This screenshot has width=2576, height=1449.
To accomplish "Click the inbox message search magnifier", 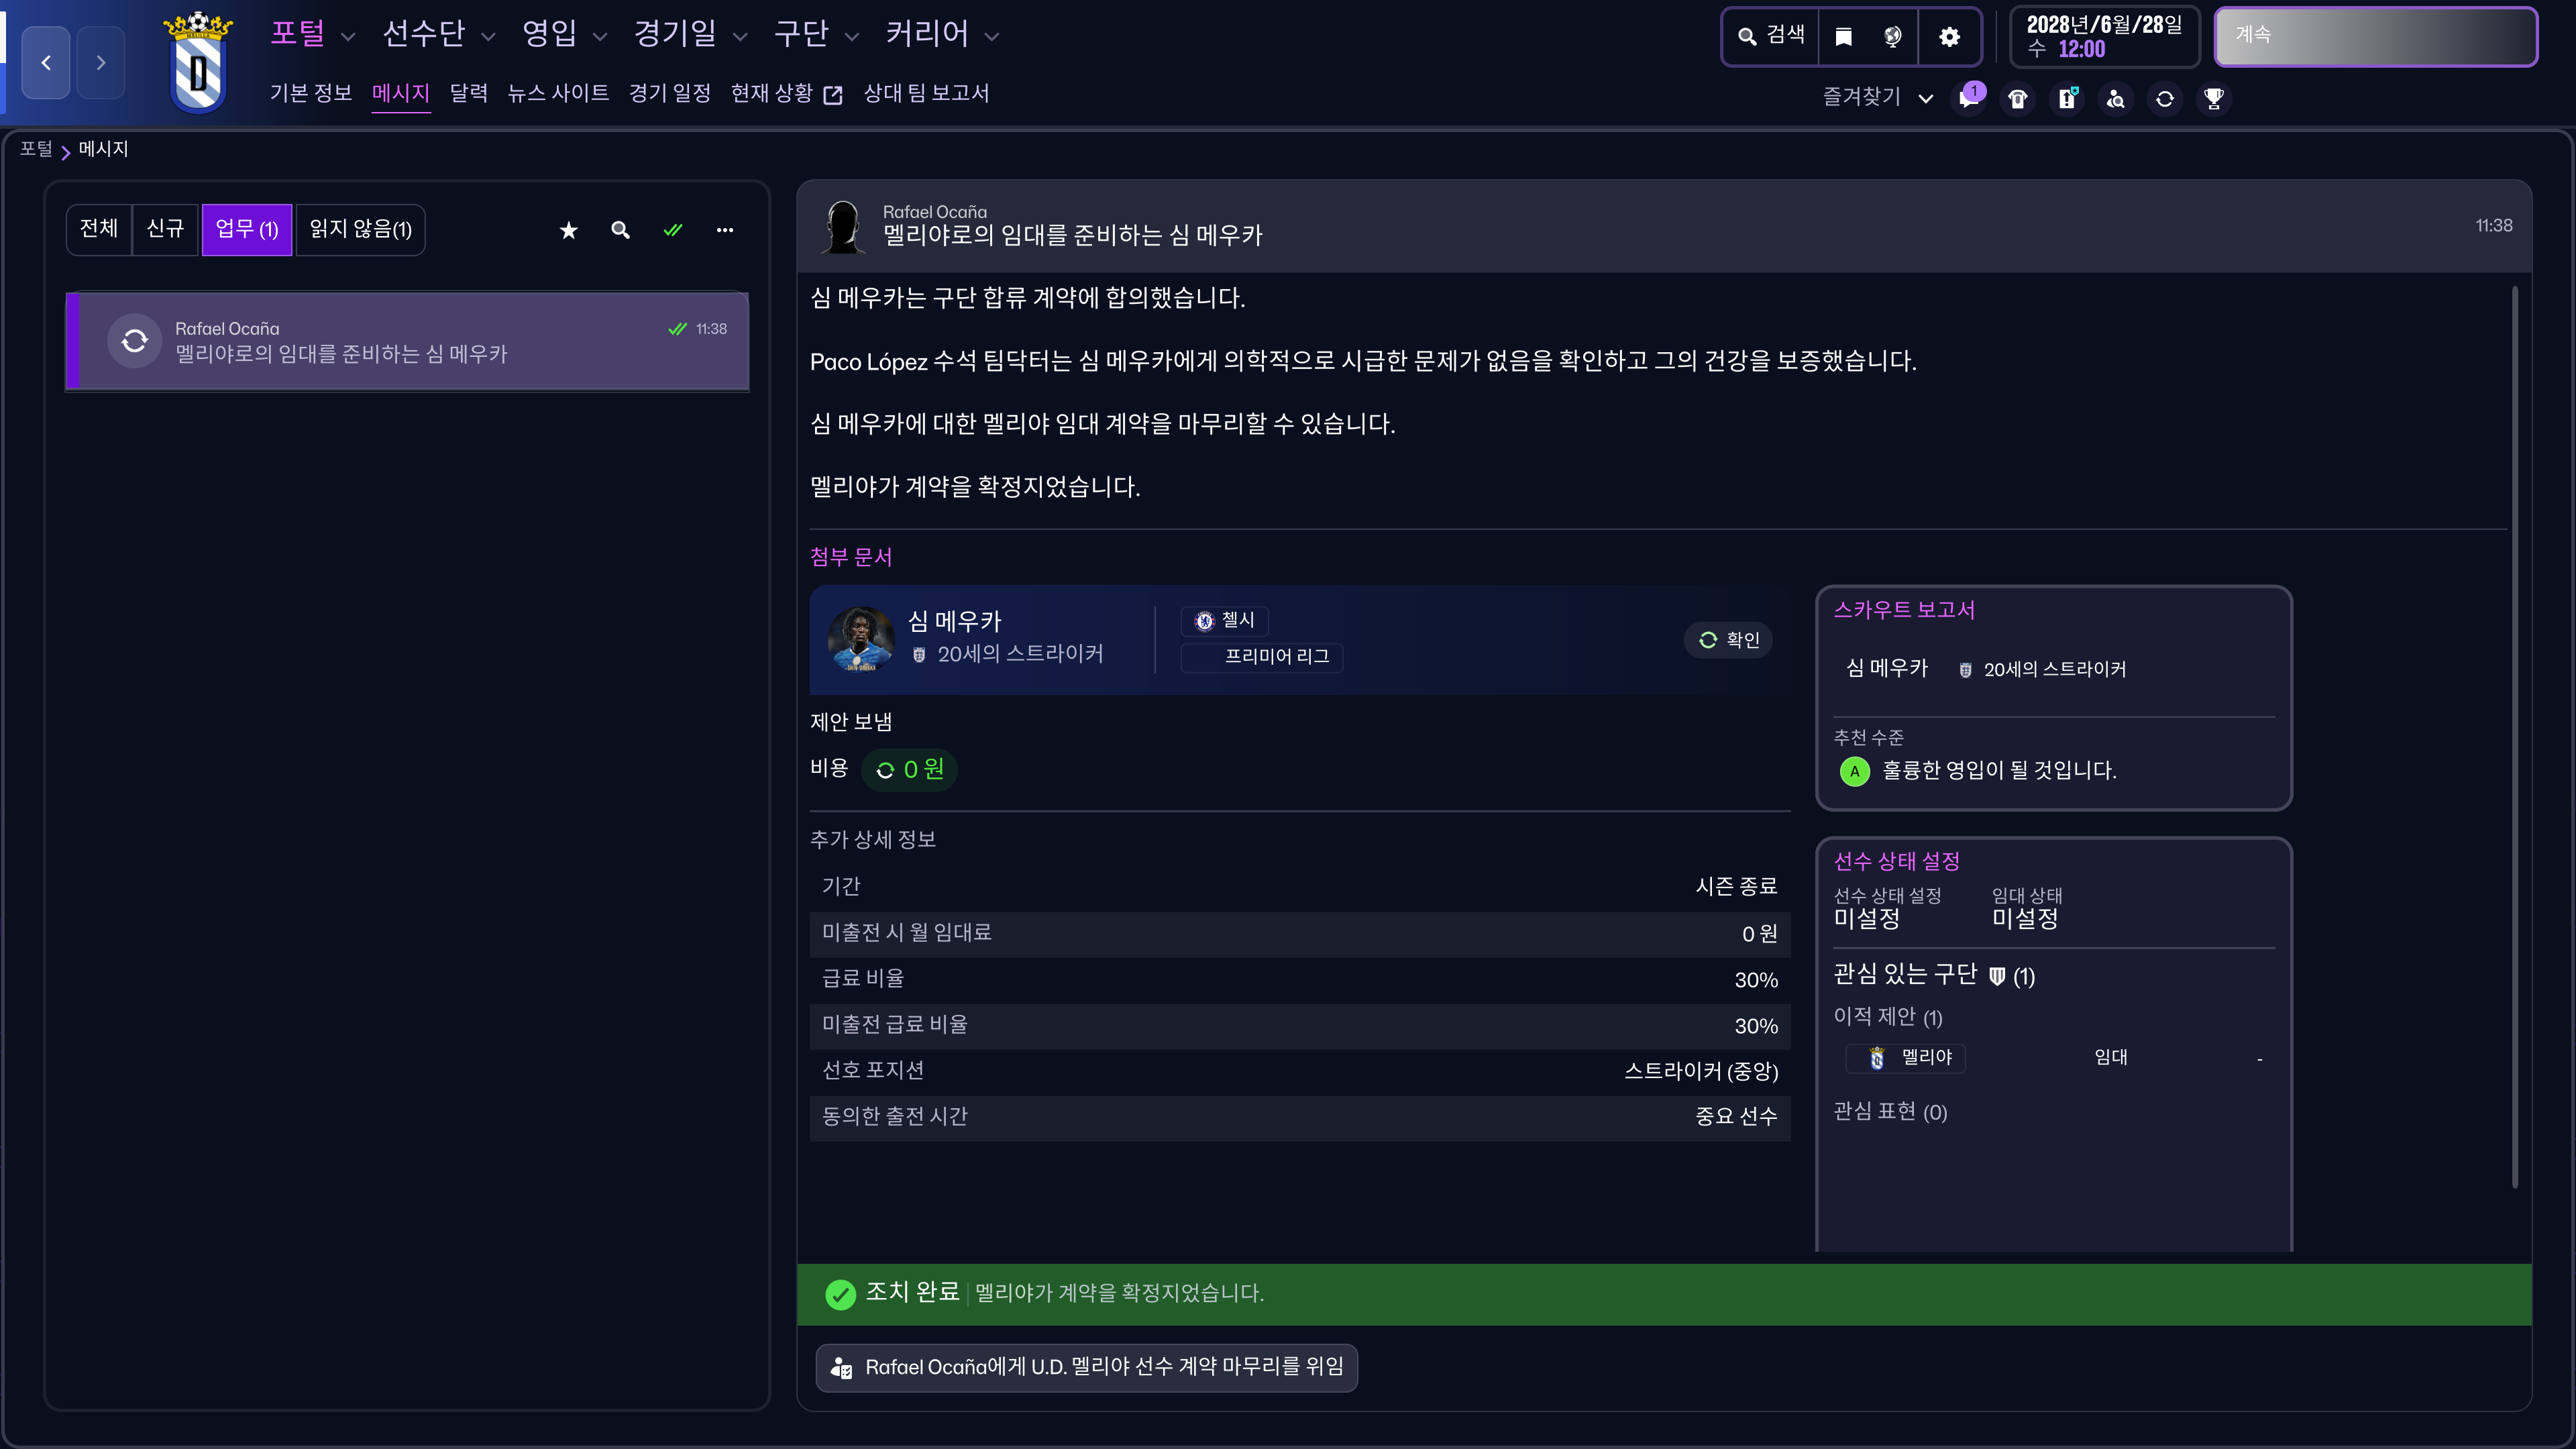I will point(620,230).
